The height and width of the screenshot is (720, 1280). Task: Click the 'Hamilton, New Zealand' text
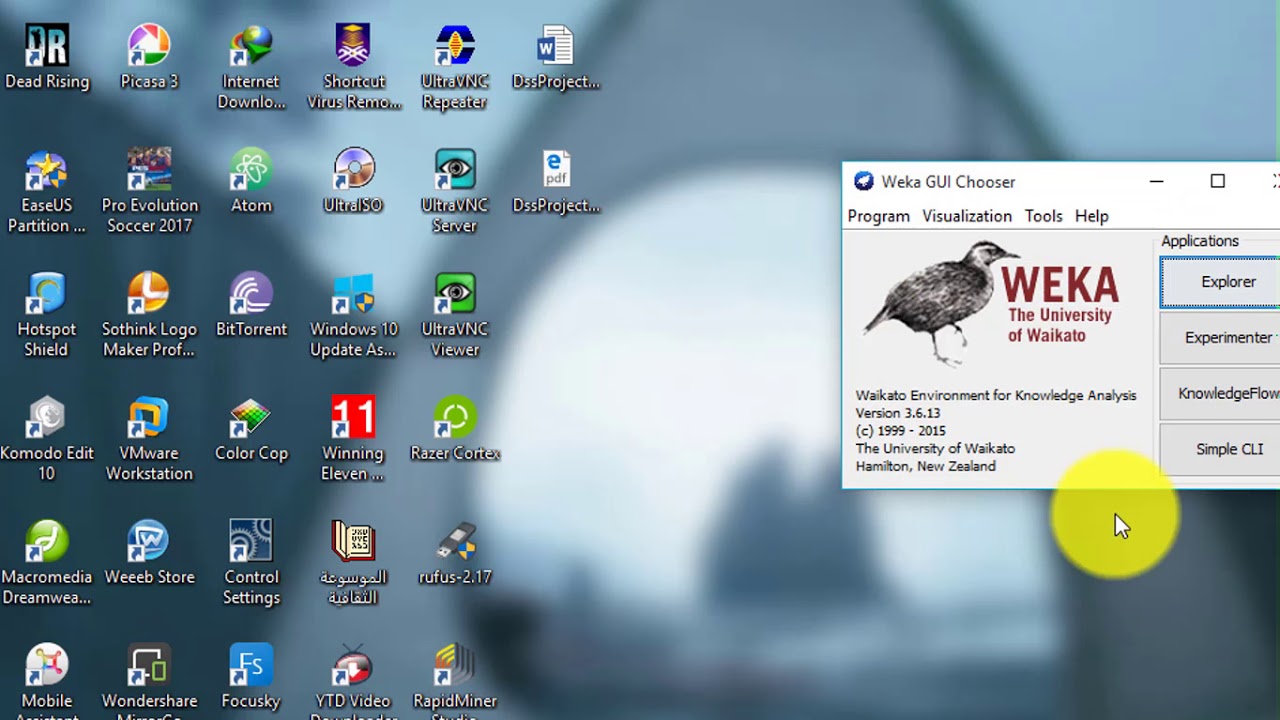pyautogui.click(x=926, y=466)
